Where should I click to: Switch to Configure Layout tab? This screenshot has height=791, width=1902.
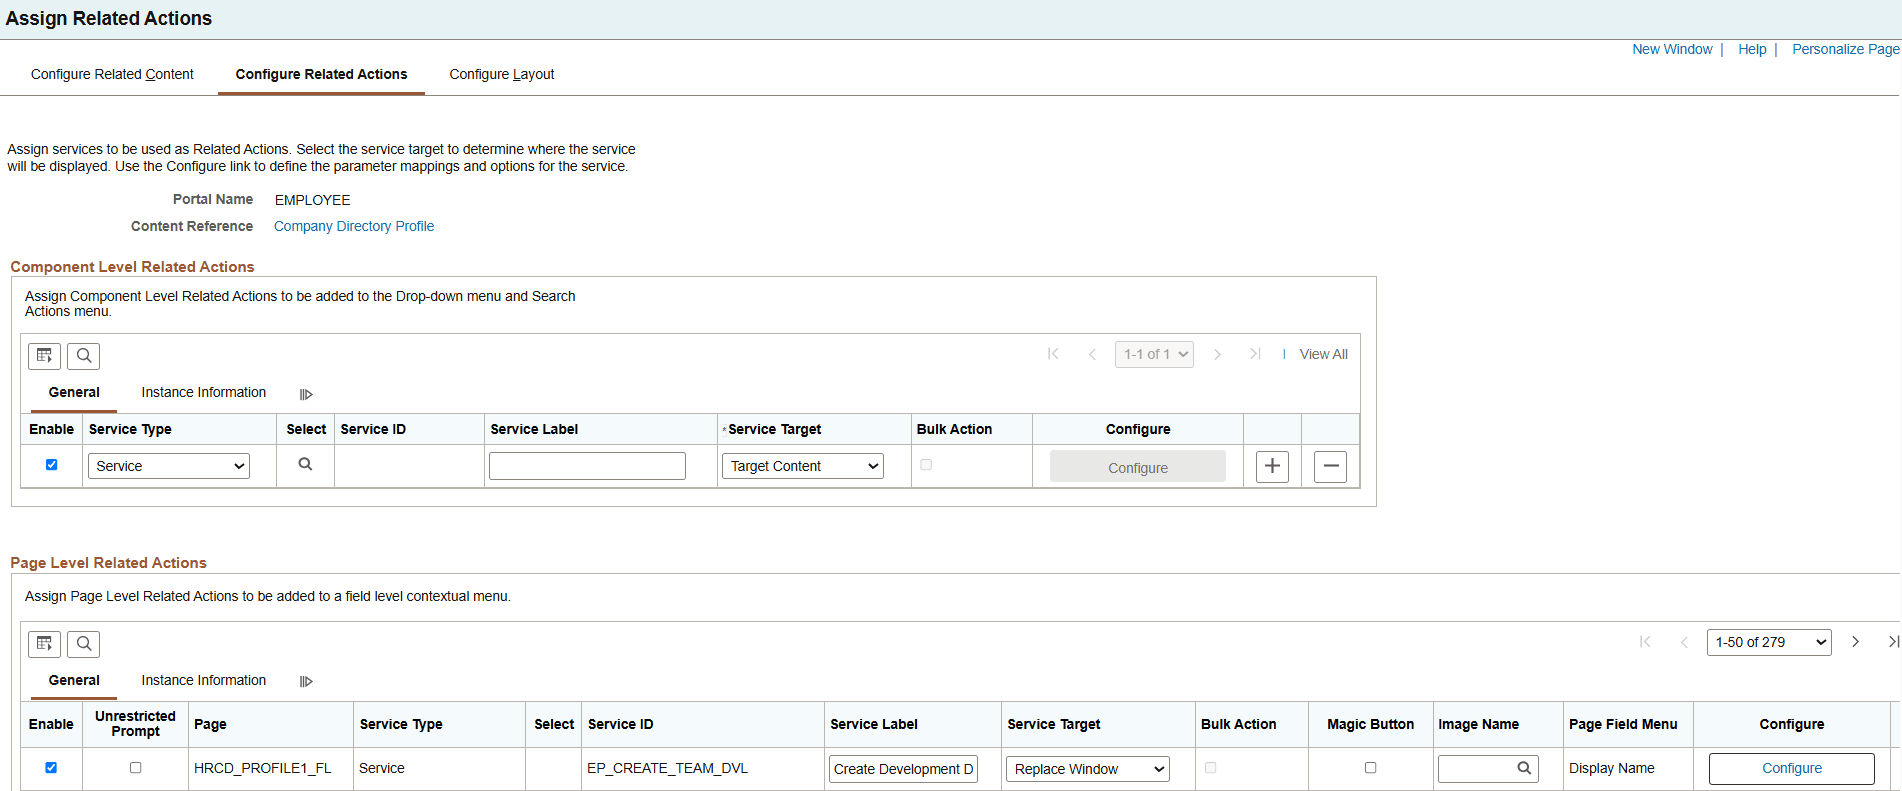coord(502,74)
